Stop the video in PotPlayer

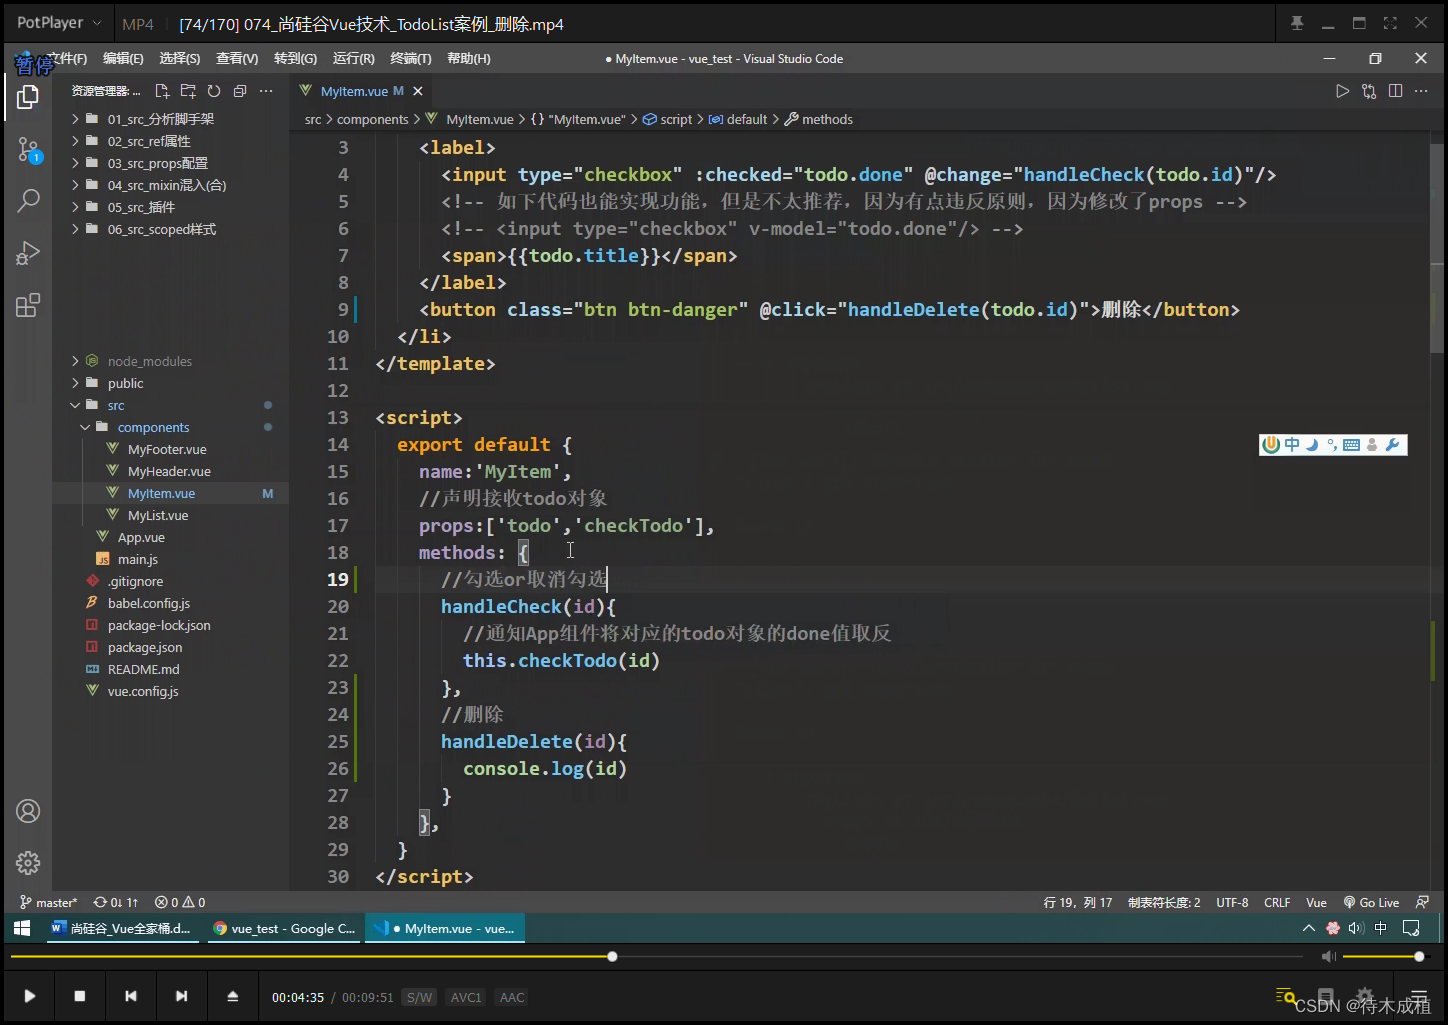pyautogui.click(x=80, y=996)
